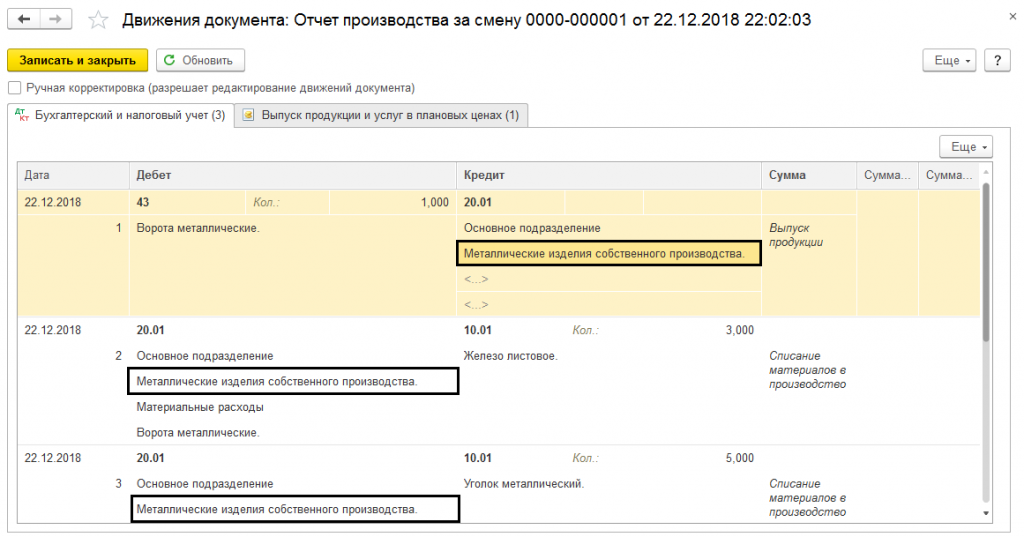Click the Дт/Кт icon on accounting tab
Screen dimensions: 1024x537
(21, 116)
